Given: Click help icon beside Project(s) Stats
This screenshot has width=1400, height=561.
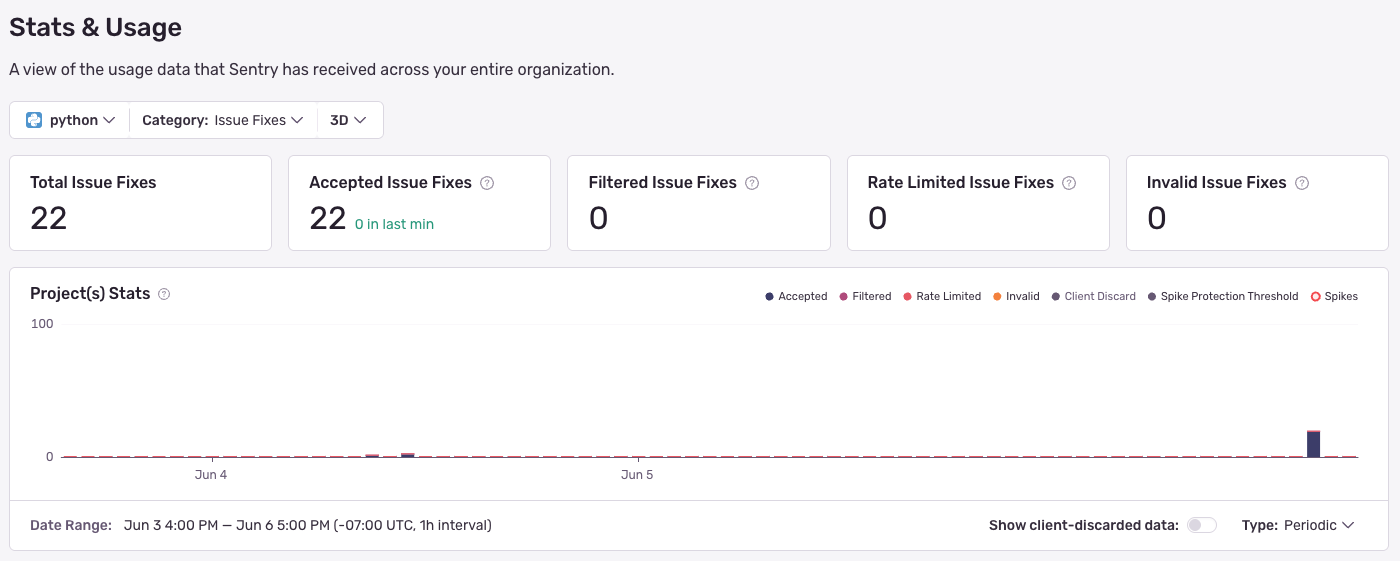Looking at the screenshot, I should (x=164, y=294).
